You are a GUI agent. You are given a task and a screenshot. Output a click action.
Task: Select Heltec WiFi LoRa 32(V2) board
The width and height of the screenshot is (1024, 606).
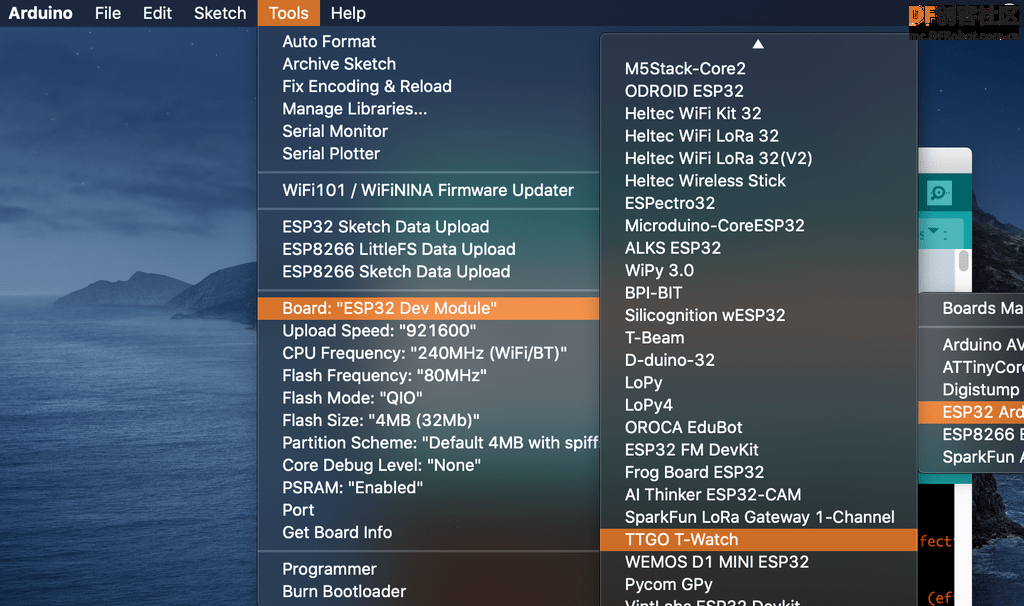coord(759,158)
